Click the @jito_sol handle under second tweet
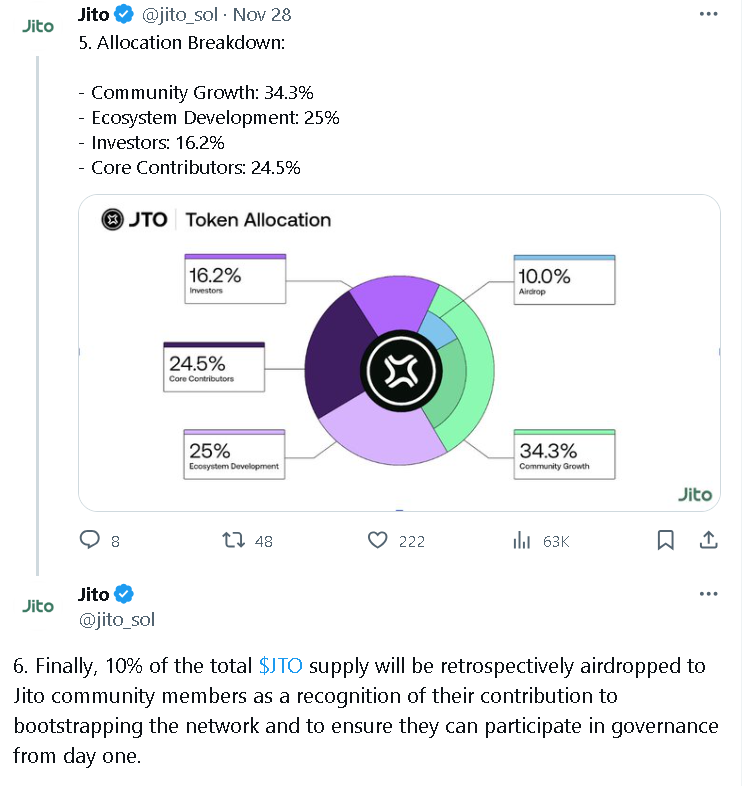 coord(116,619)
